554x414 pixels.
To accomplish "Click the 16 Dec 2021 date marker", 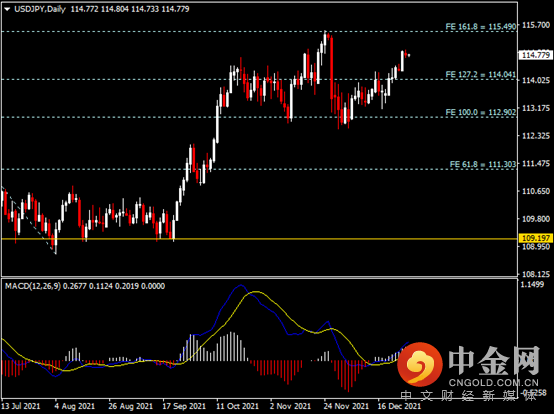I will pyautogui.click(x=399, y=406).
